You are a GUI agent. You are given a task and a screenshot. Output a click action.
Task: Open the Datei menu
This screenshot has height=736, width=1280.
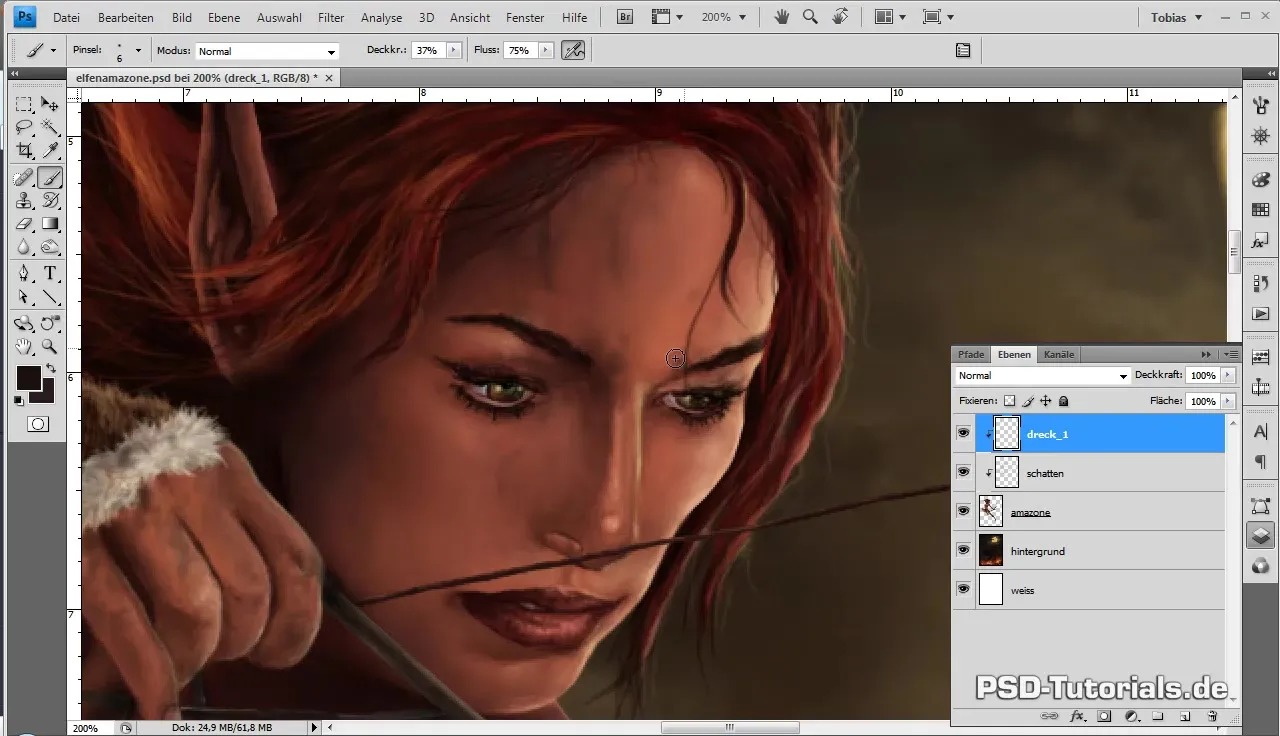[66, 17]
